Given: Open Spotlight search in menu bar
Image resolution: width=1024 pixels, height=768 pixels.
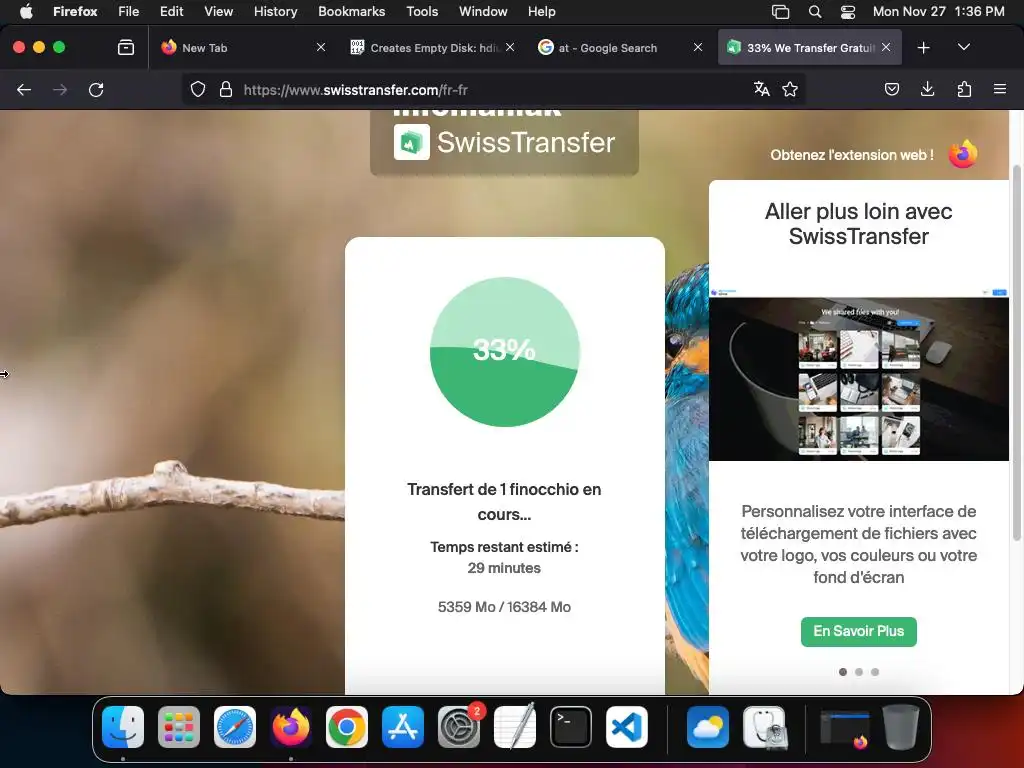Looking at the screenshot, I should 815,11.
